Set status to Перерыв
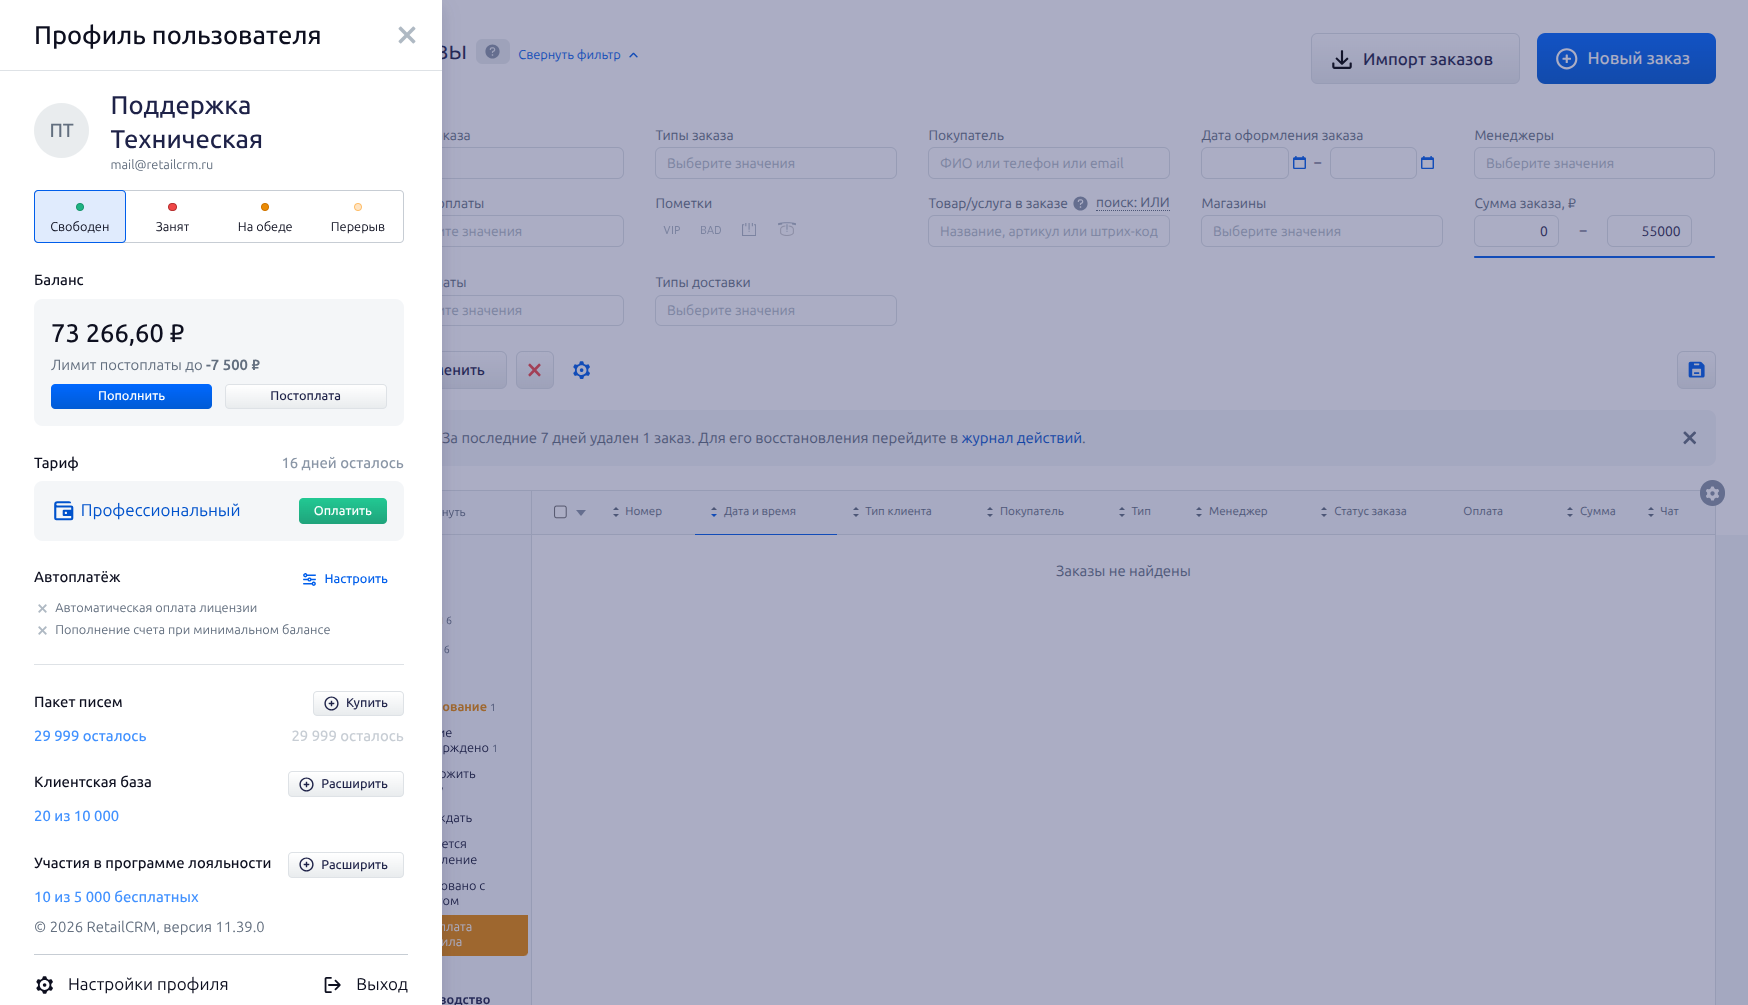 pyautogui.click(x=358, y=217)
